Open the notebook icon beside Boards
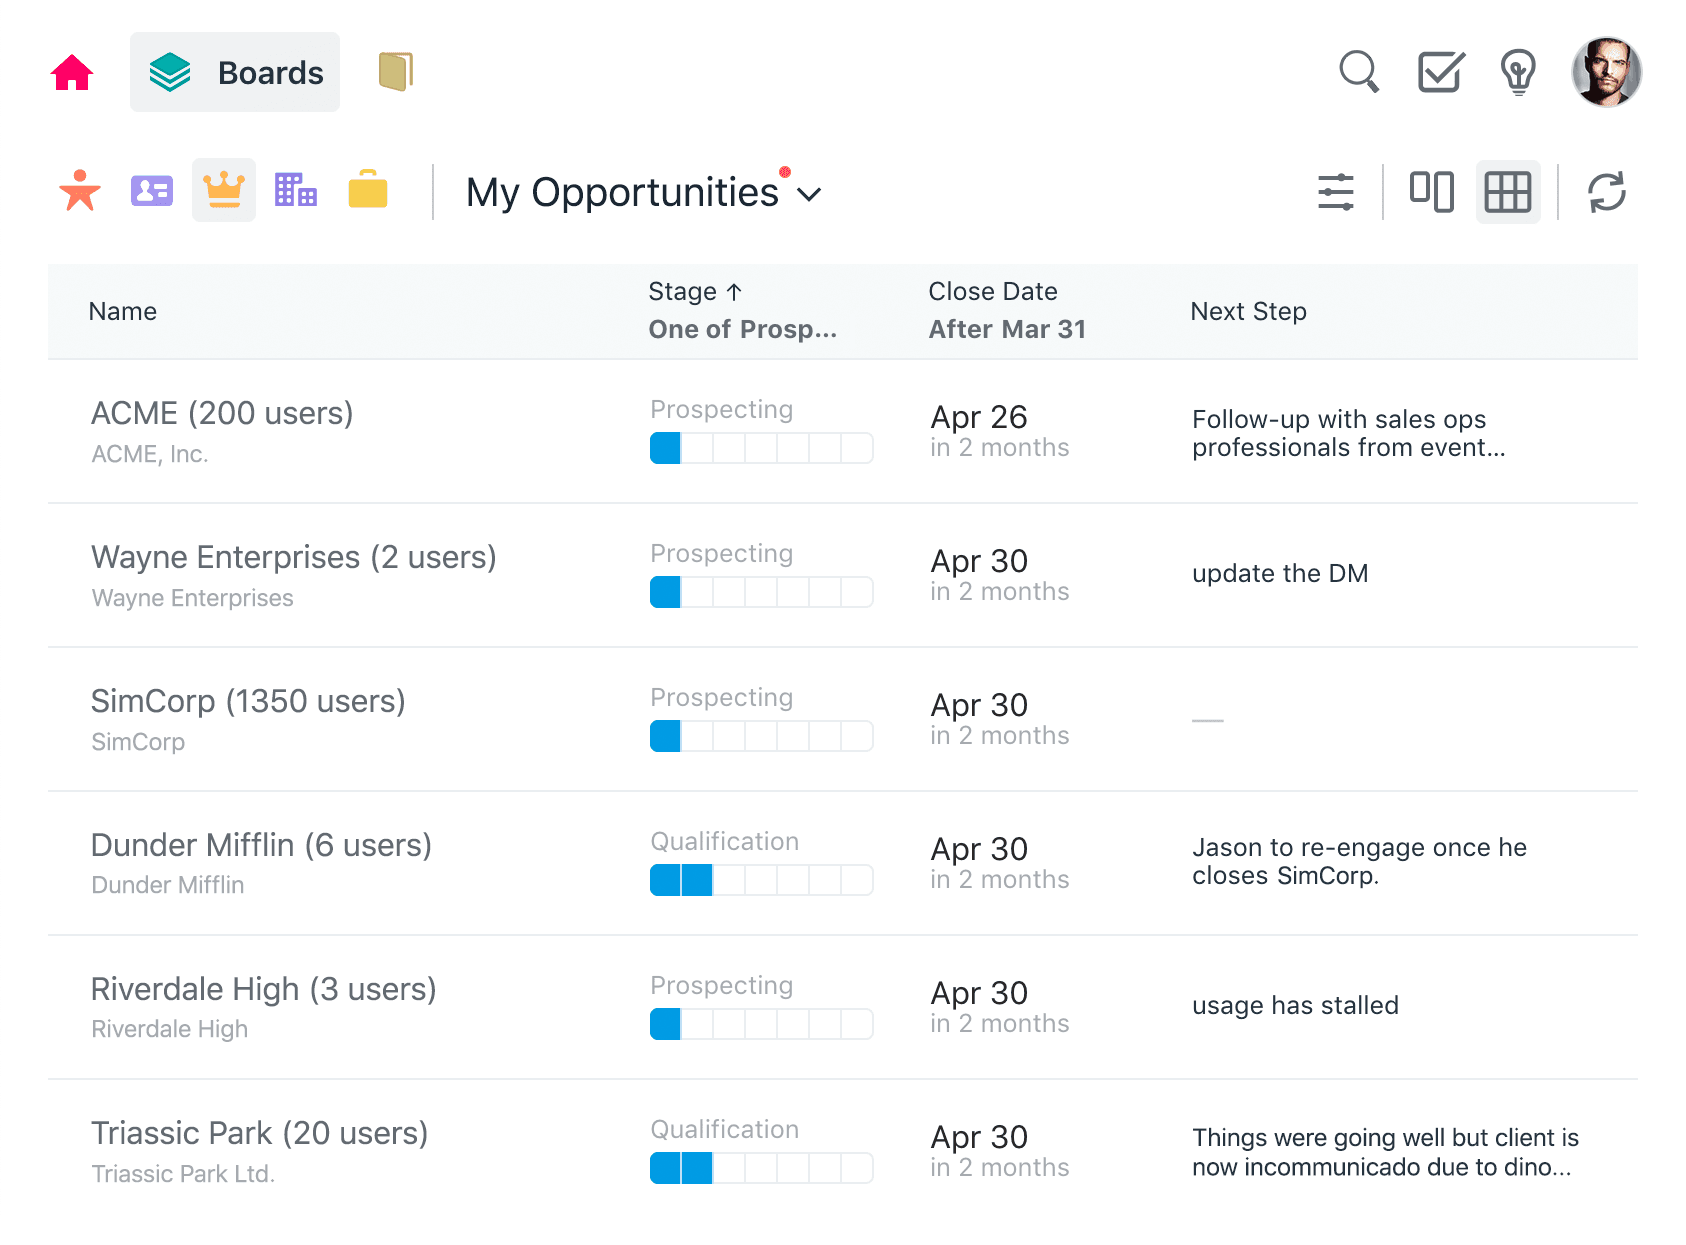Screen dimensions: 1686x1245 point(396,72)
